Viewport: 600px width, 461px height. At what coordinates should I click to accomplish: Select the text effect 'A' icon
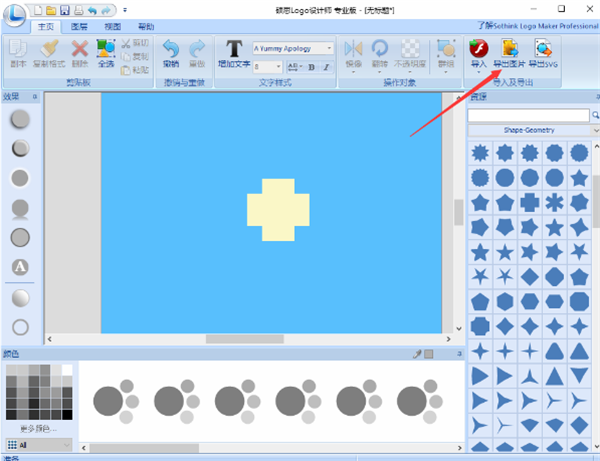20,267
